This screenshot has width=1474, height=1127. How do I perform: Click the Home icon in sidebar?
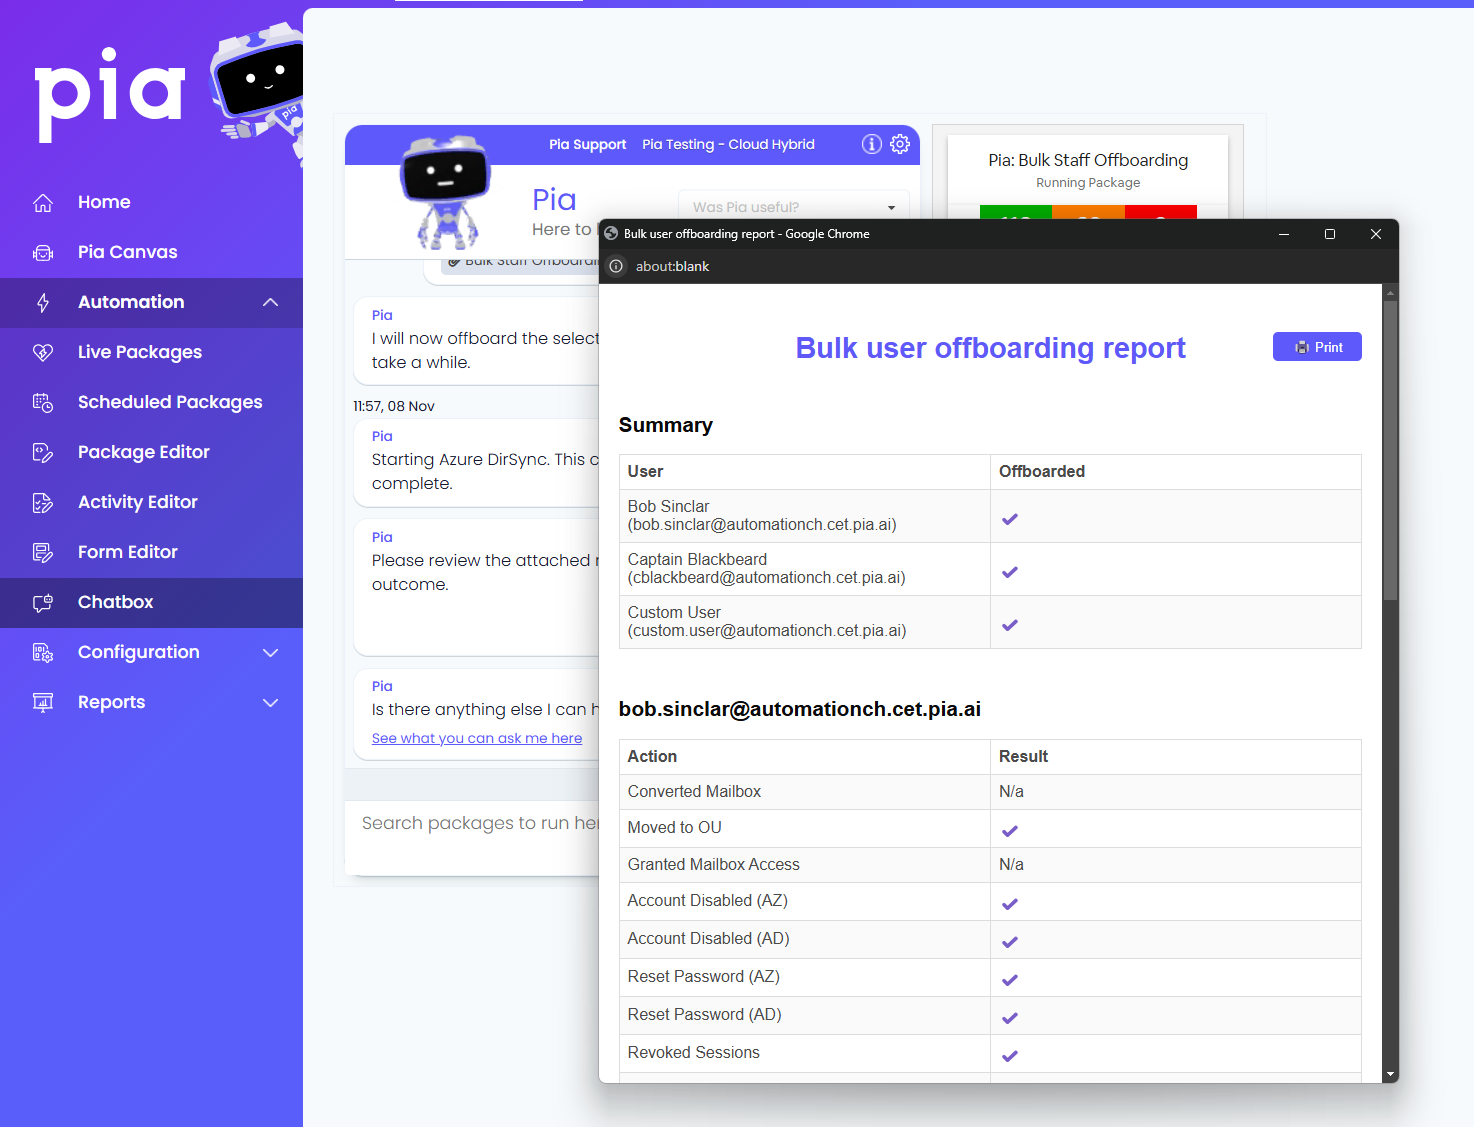[x=43, y=203]
